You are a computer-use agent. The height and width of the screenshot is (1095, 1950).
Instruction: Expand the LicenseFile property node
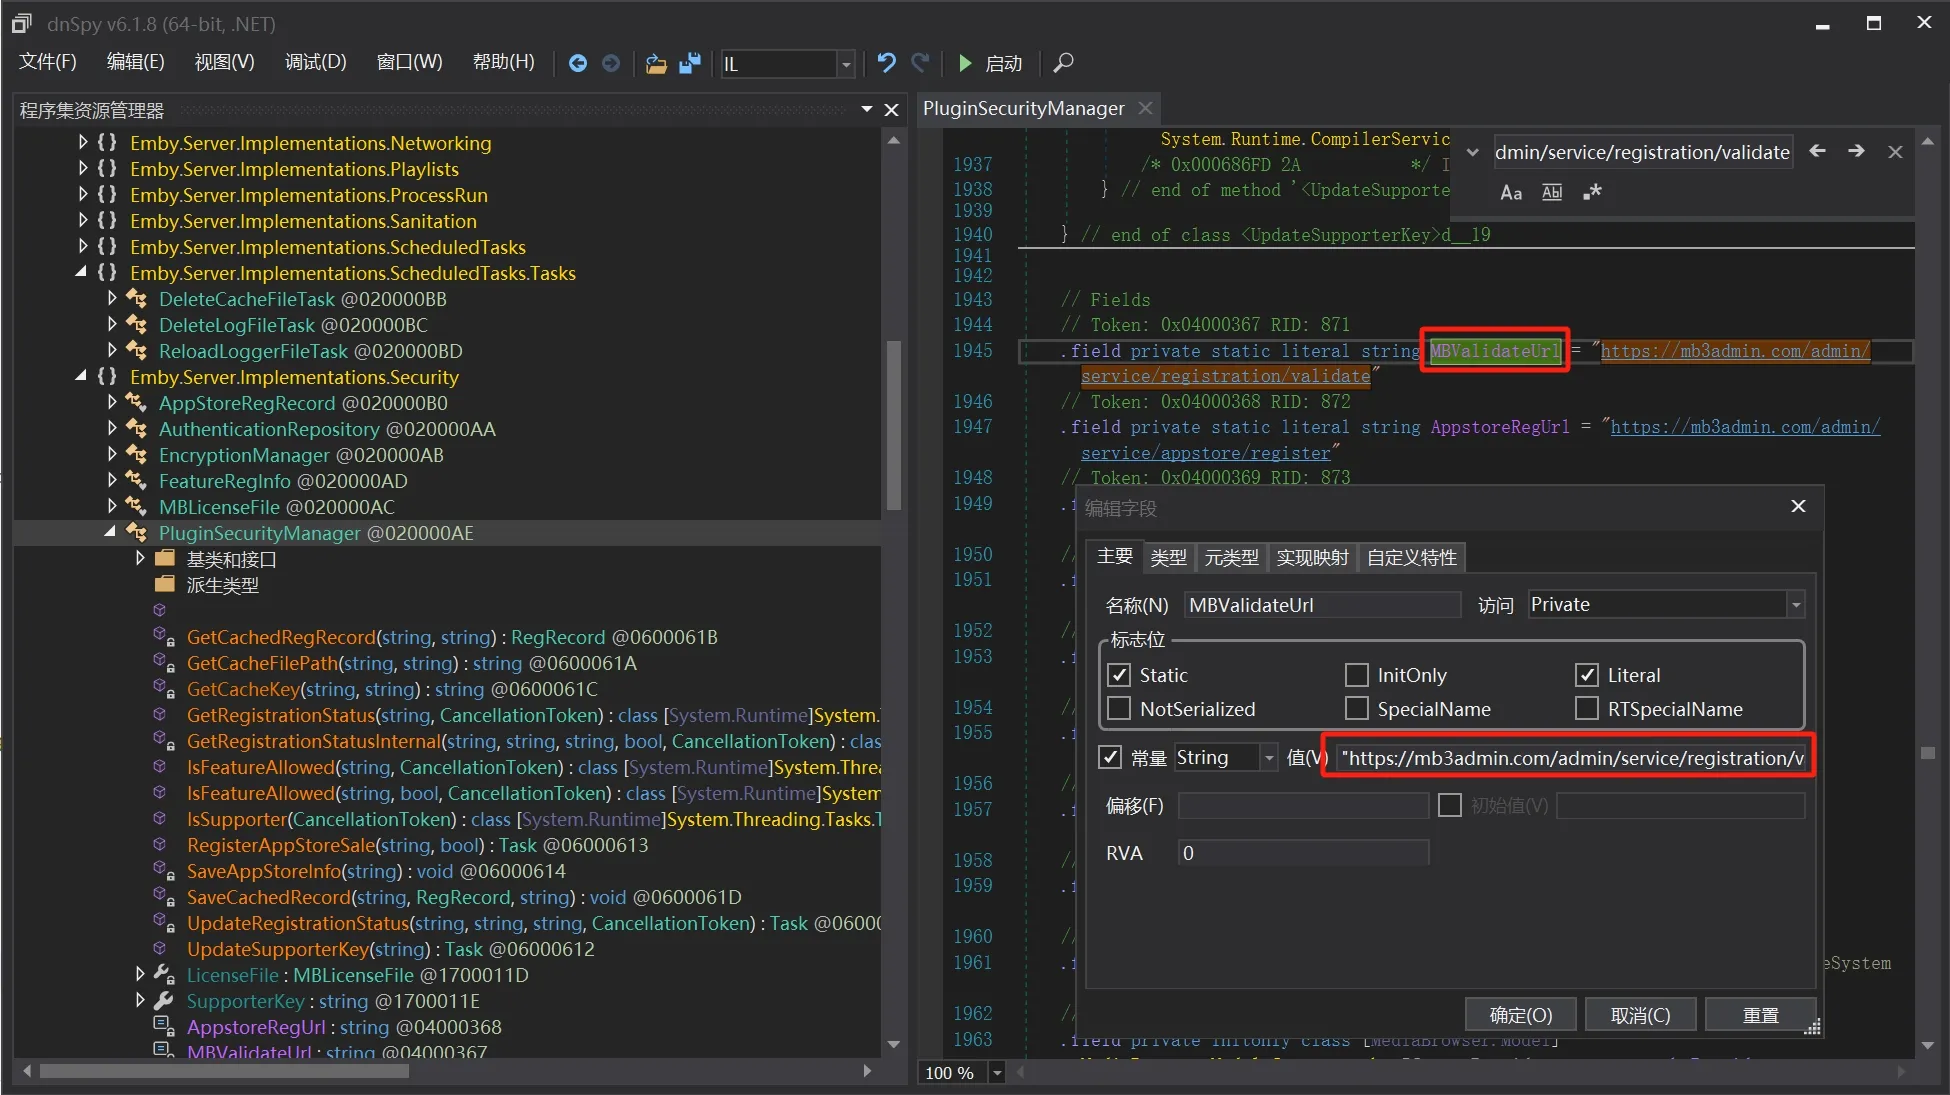pyautogui.click(x=140, y=974)
